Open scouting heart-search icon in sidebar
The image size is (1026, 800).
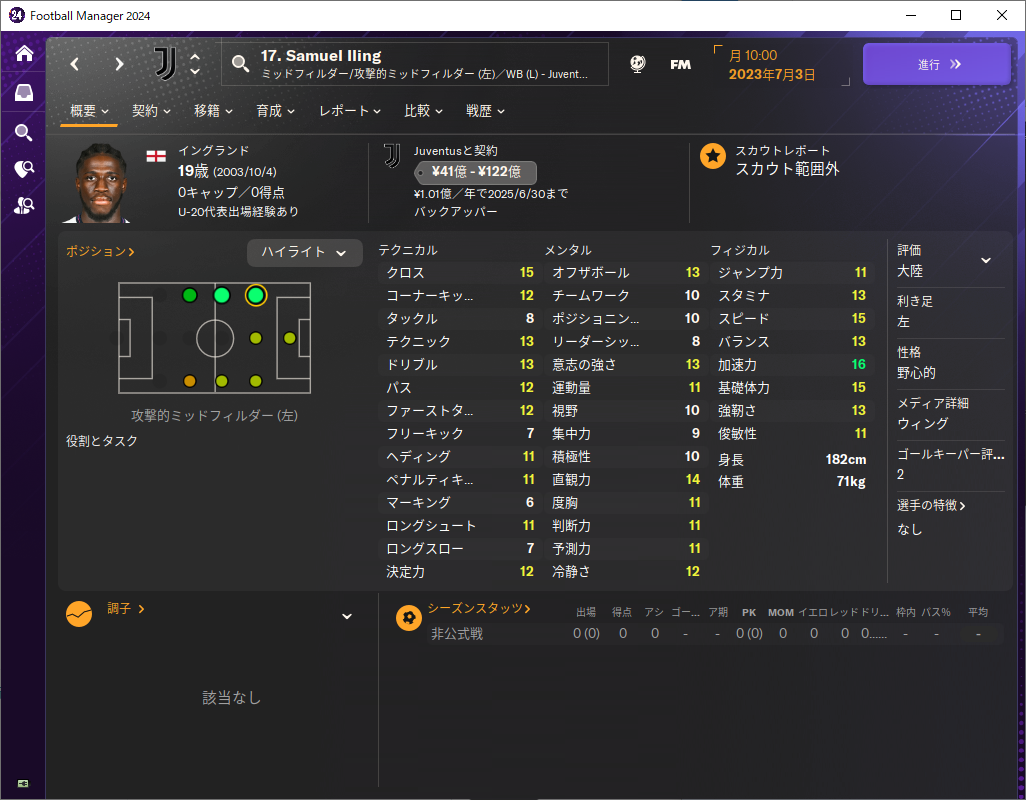point(24,169)
